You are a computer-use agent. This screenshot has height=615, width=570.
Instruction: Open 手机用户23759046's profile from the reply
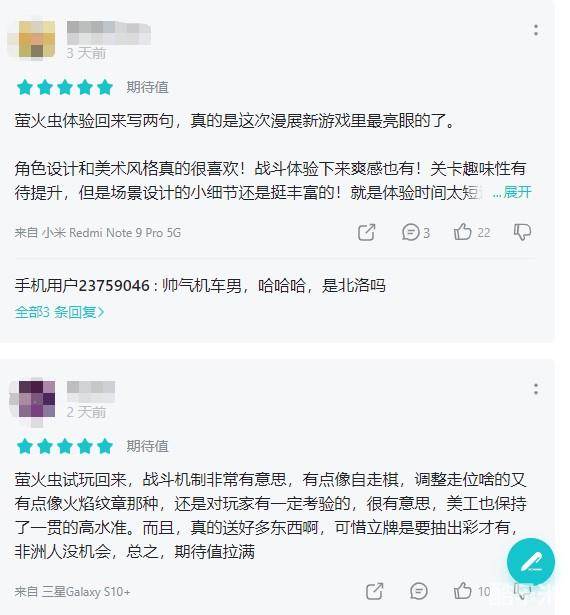coord(82,286)
